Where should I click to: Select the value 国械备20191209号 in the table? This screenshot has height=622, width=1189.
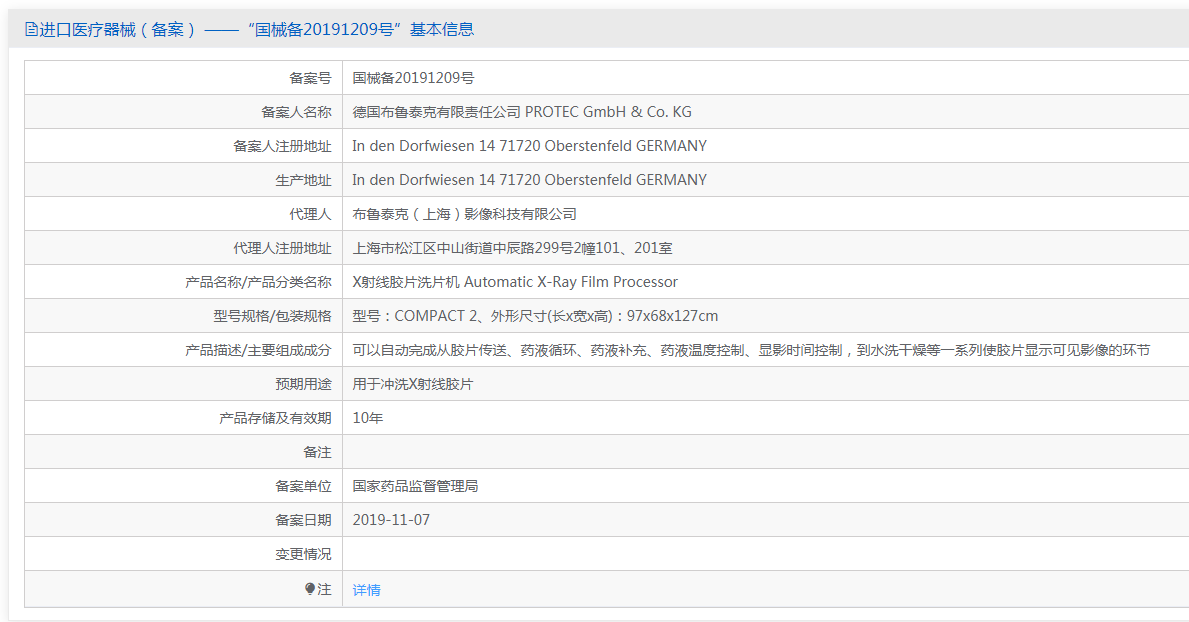(x=413, y=77)
